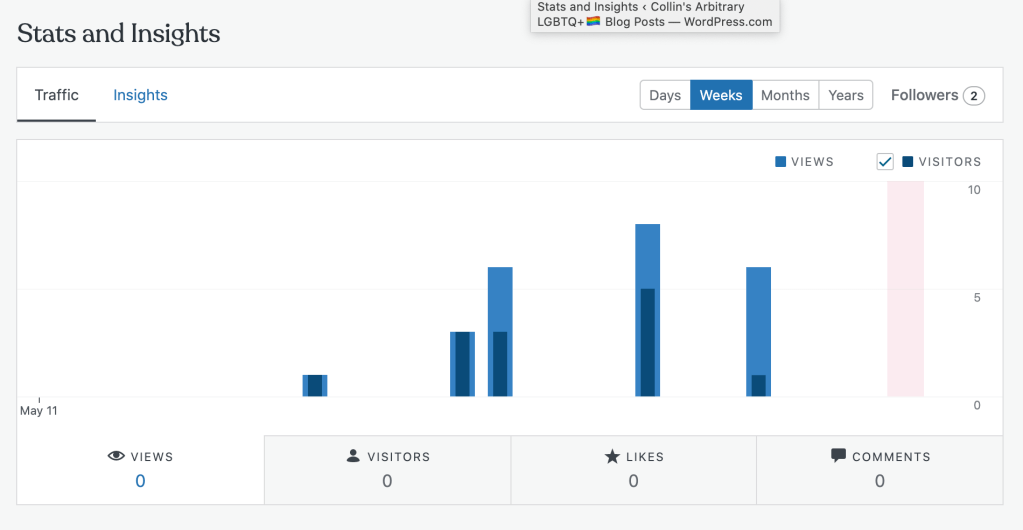Select the Traffic tab
1023x530 pixels.
coord(57,95)
